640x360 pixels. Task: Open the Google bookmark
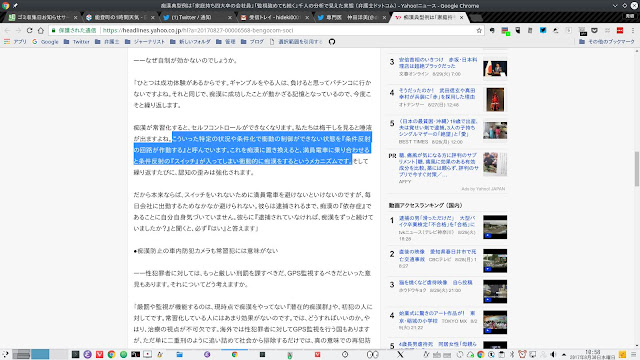45,42
